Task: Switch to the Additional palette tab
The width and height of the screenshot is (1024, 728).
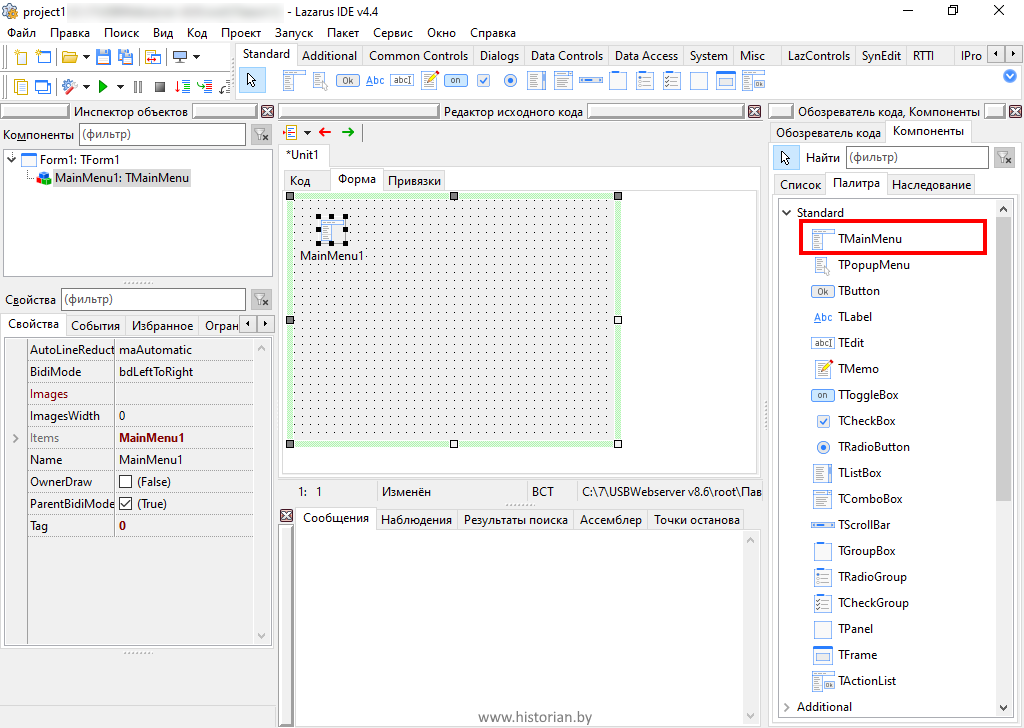Action: point(329,55)
